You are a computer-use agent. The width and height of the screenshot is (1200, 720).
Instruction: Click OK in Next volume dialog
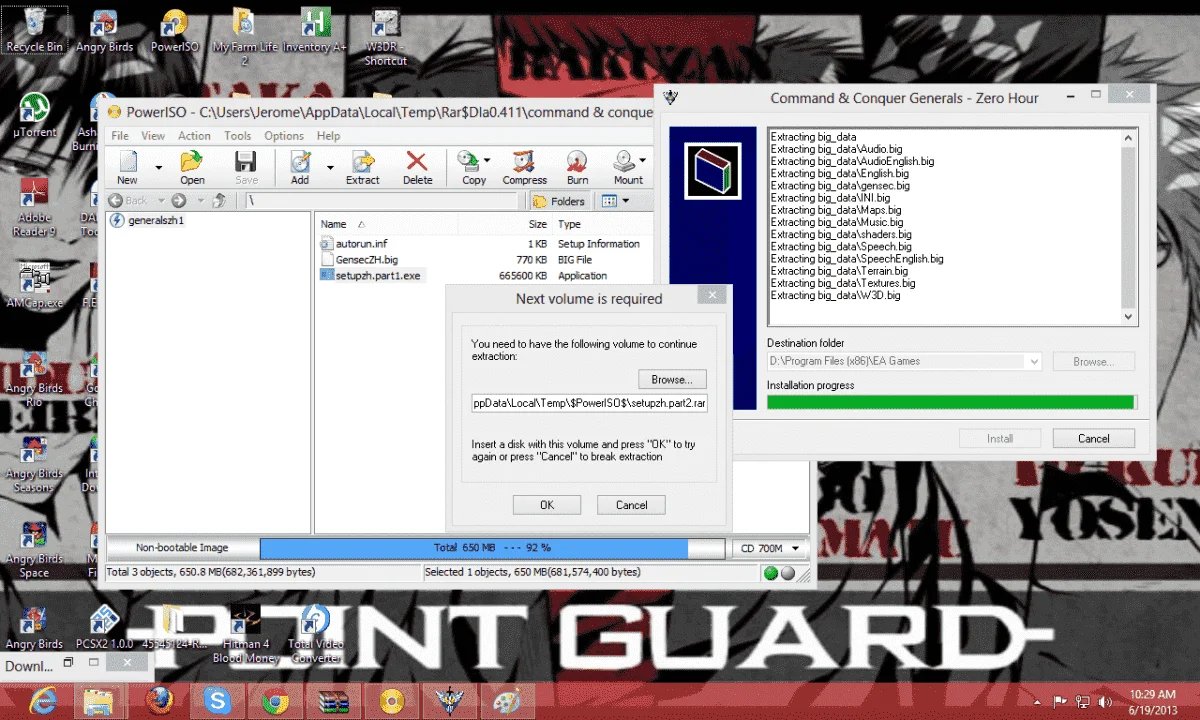(547, 505)
